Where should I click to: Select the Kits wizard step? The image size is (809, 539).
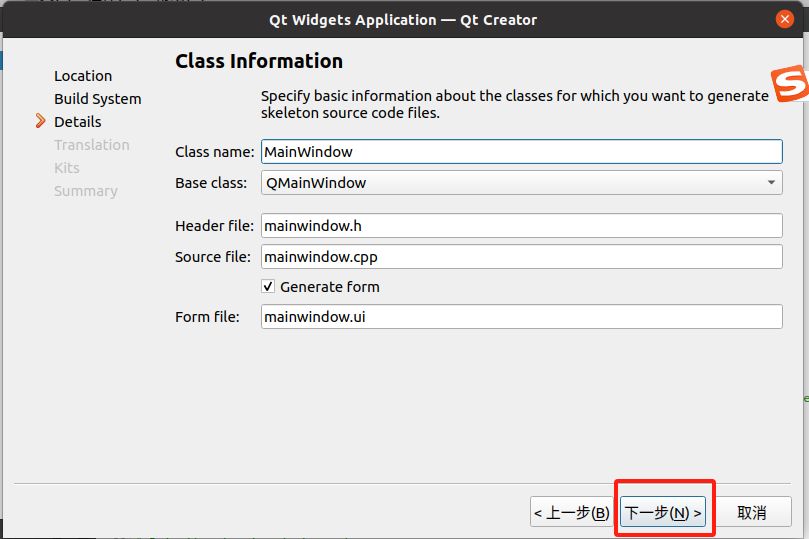point(67,168)
